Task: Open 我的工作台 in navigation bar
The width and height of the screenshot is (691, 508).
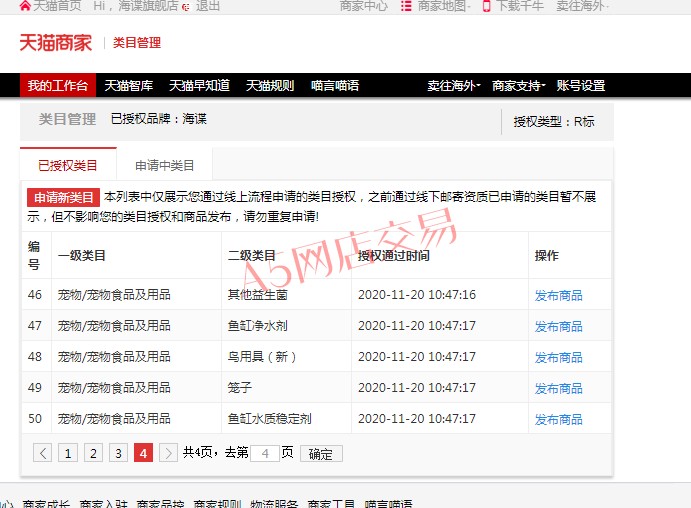Action: coord(57,85)
